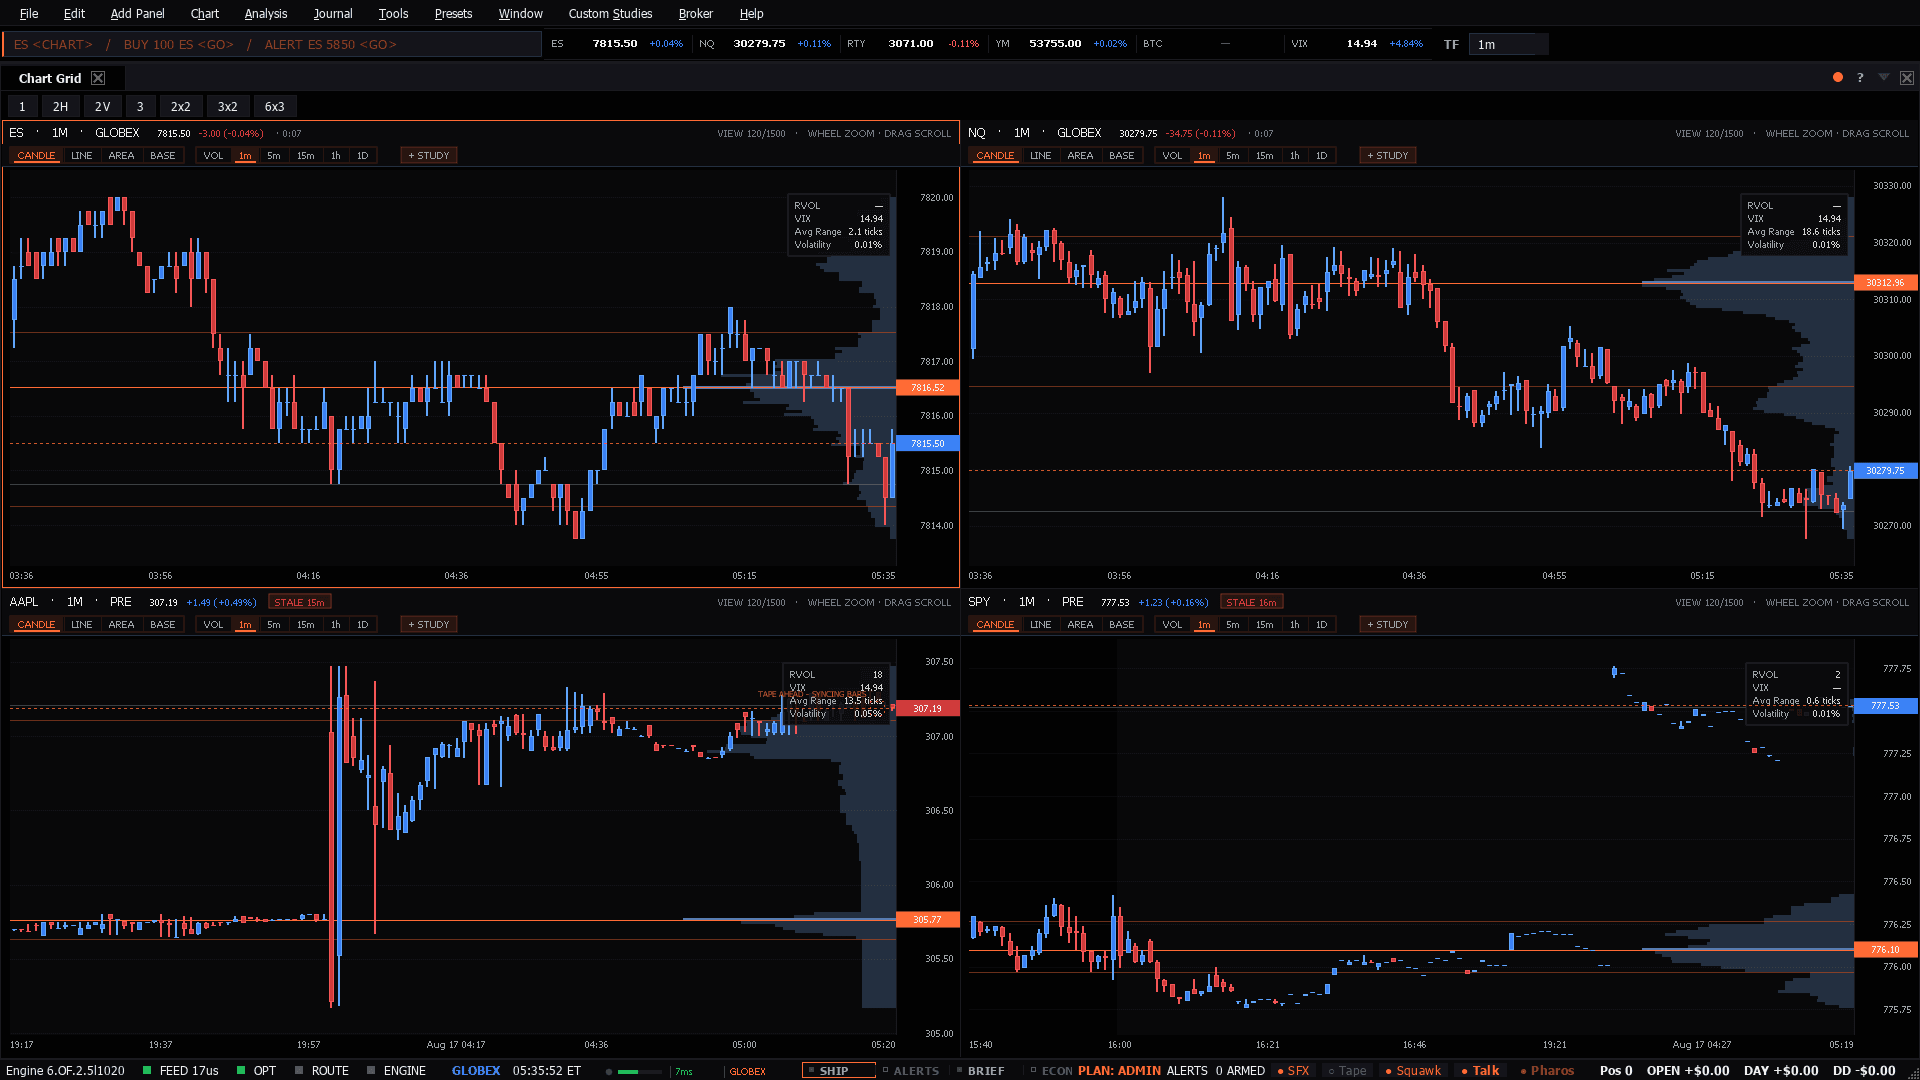
Task: Toggle VOL on the SPY chart
Action: [1172, 624]
